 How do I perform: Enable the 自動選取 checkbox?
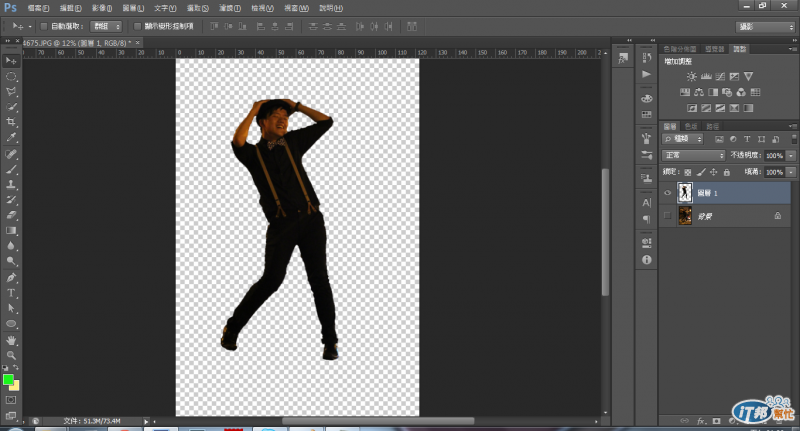click(x=44, y=26)
